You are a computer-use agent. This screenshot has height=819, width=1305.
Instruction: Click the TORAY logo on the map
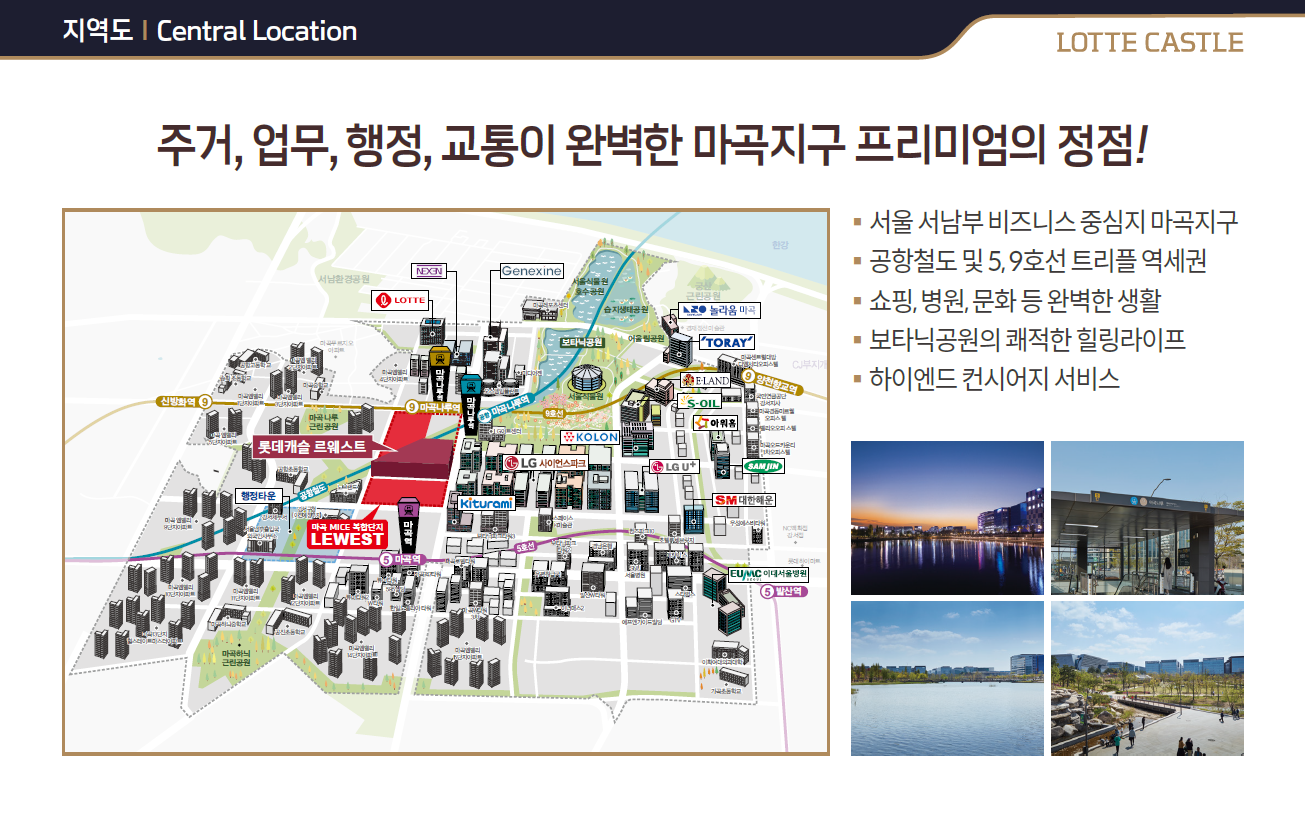[727, 342]
